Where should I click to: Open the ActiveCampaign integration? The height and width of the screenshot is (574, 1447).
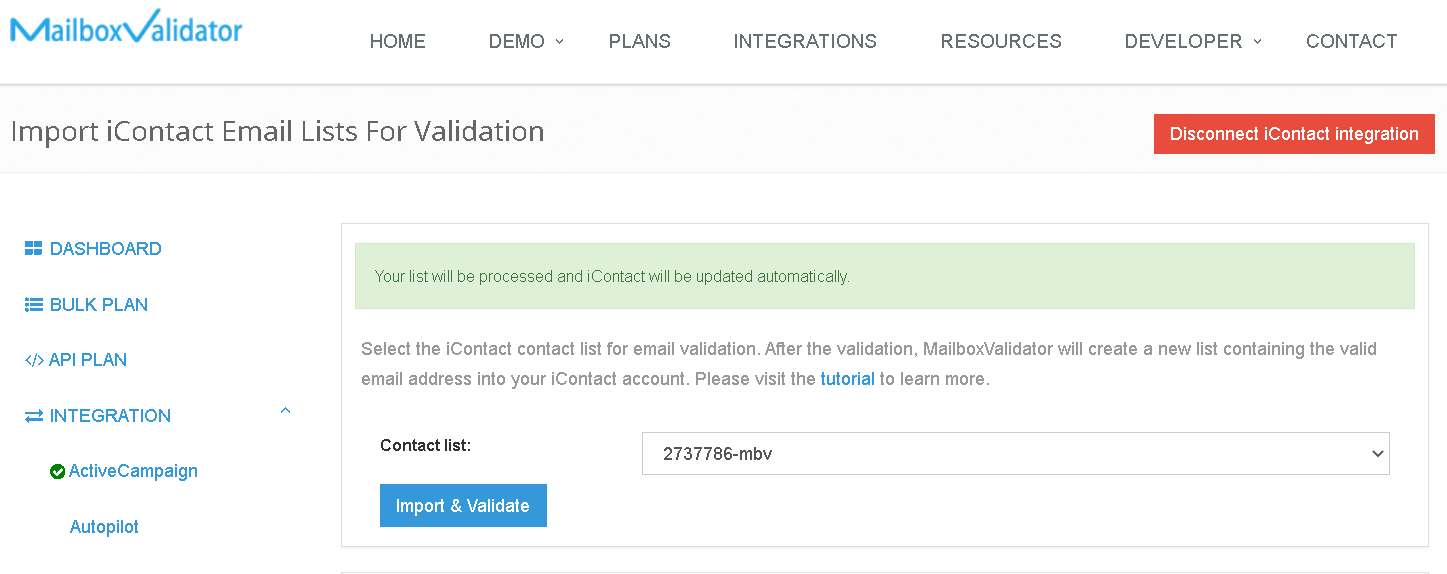tap(133, 471)
